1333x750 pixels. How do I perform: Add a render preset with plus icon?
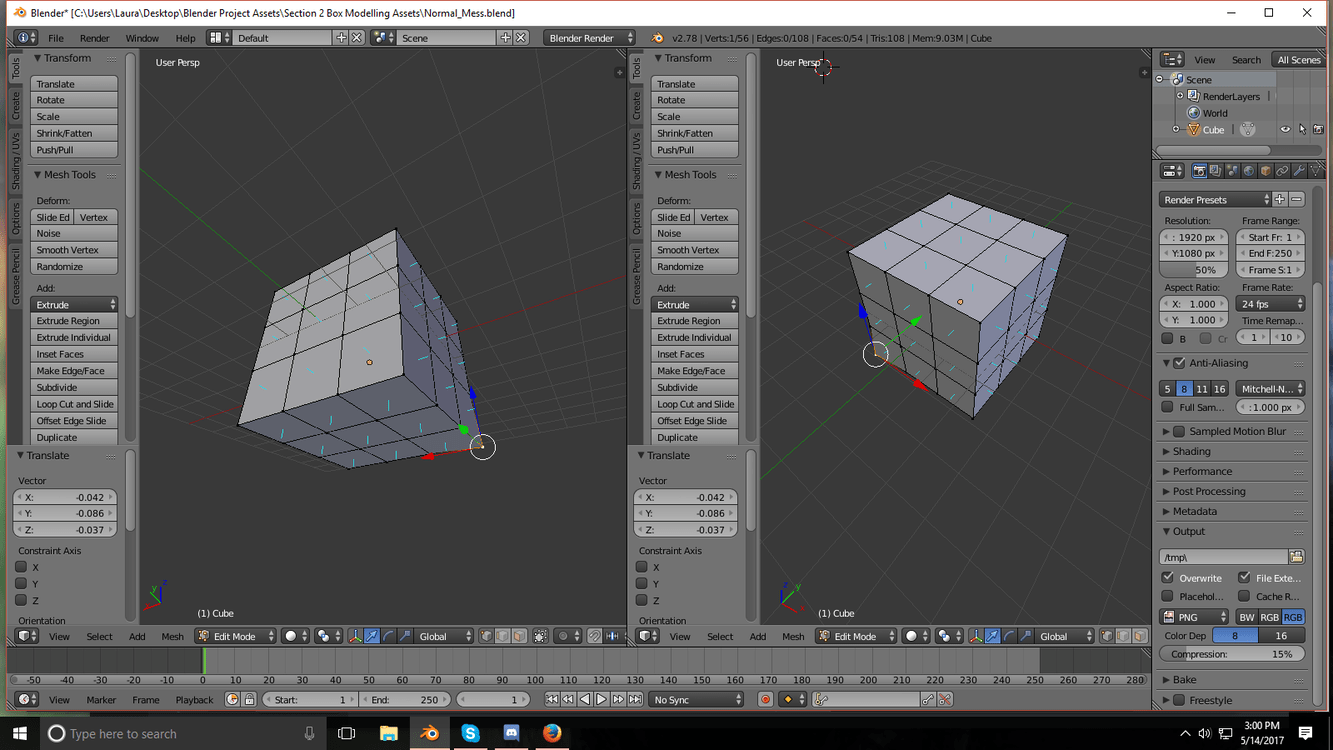pyautogui.click(x=1279, y=200)
